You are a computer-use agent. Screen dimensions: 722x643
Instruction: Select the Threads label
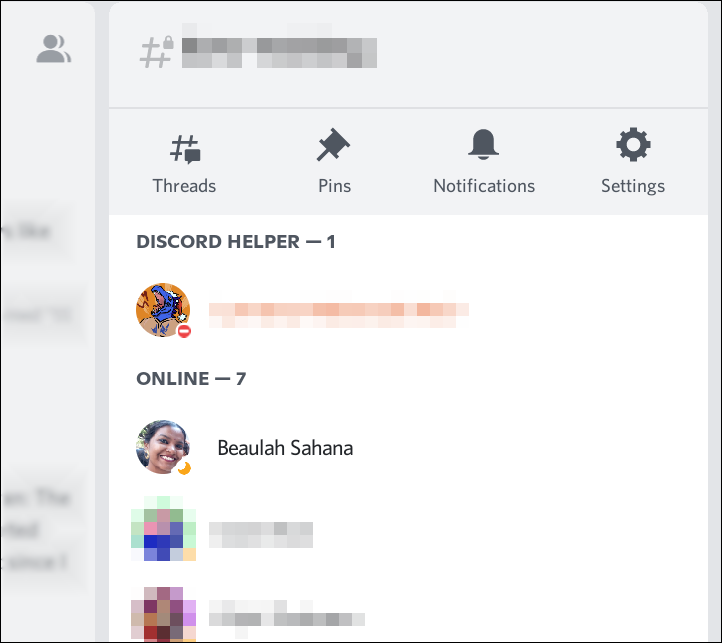click(184, 186)
